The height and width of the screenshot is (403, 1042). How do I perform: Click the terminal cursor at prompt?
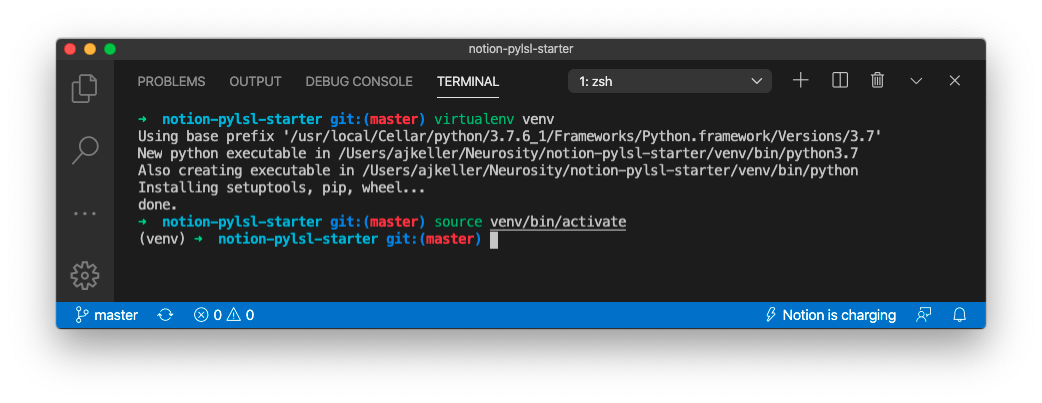pos(494,239)
